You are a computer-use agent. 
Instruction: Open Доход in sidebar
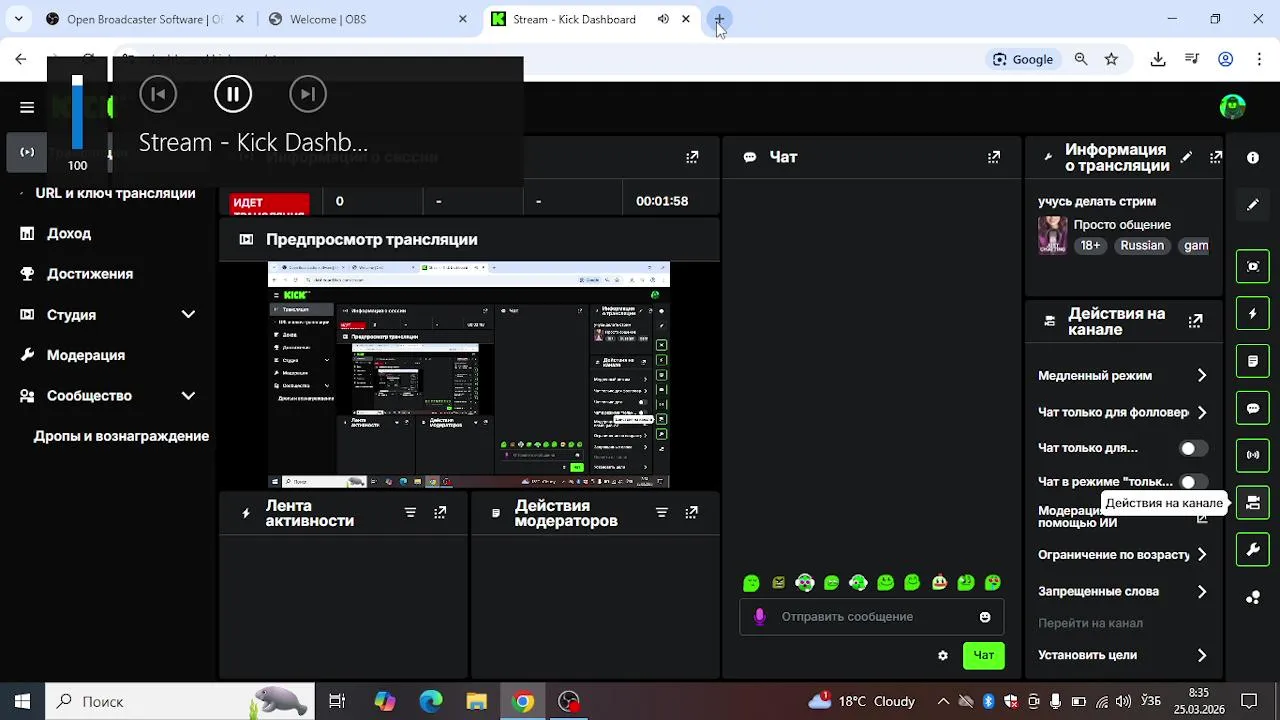(69, 233)
